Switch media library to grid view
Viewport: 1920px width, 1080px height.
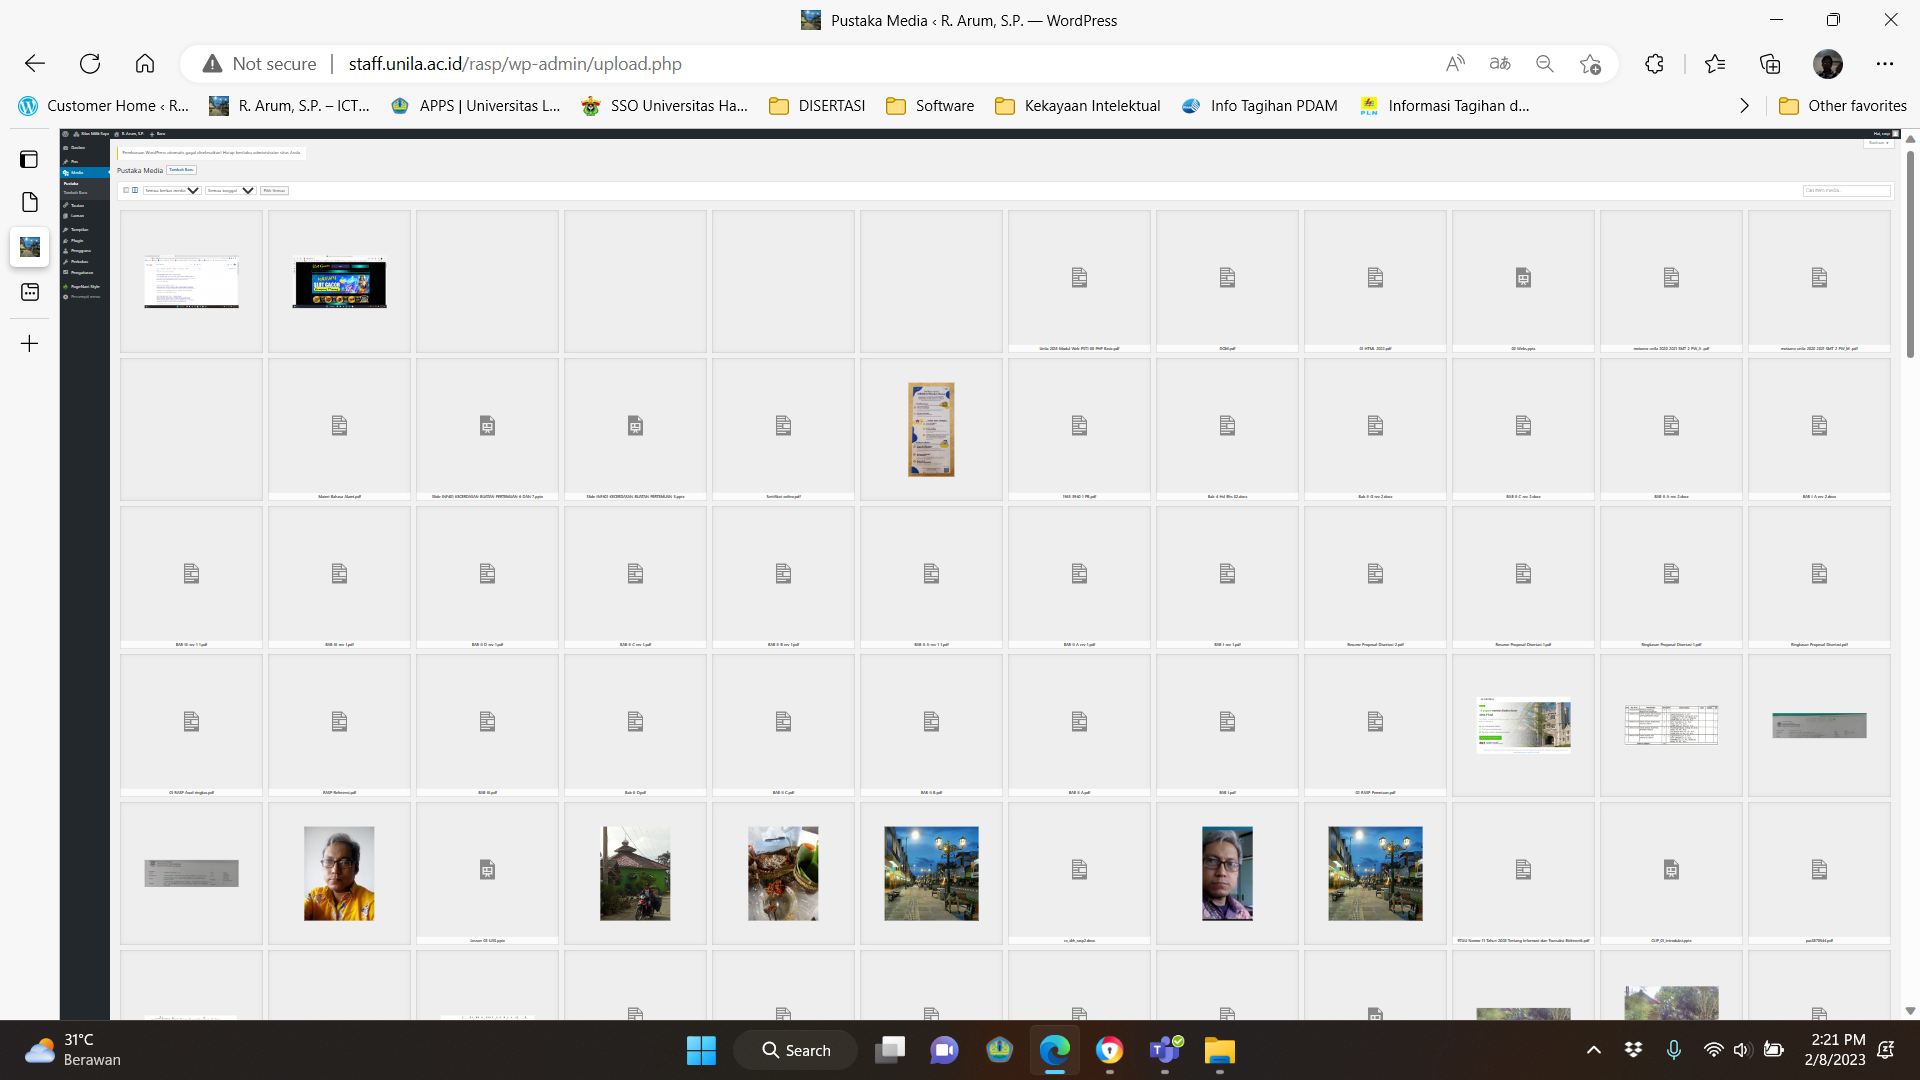(135, 190)
